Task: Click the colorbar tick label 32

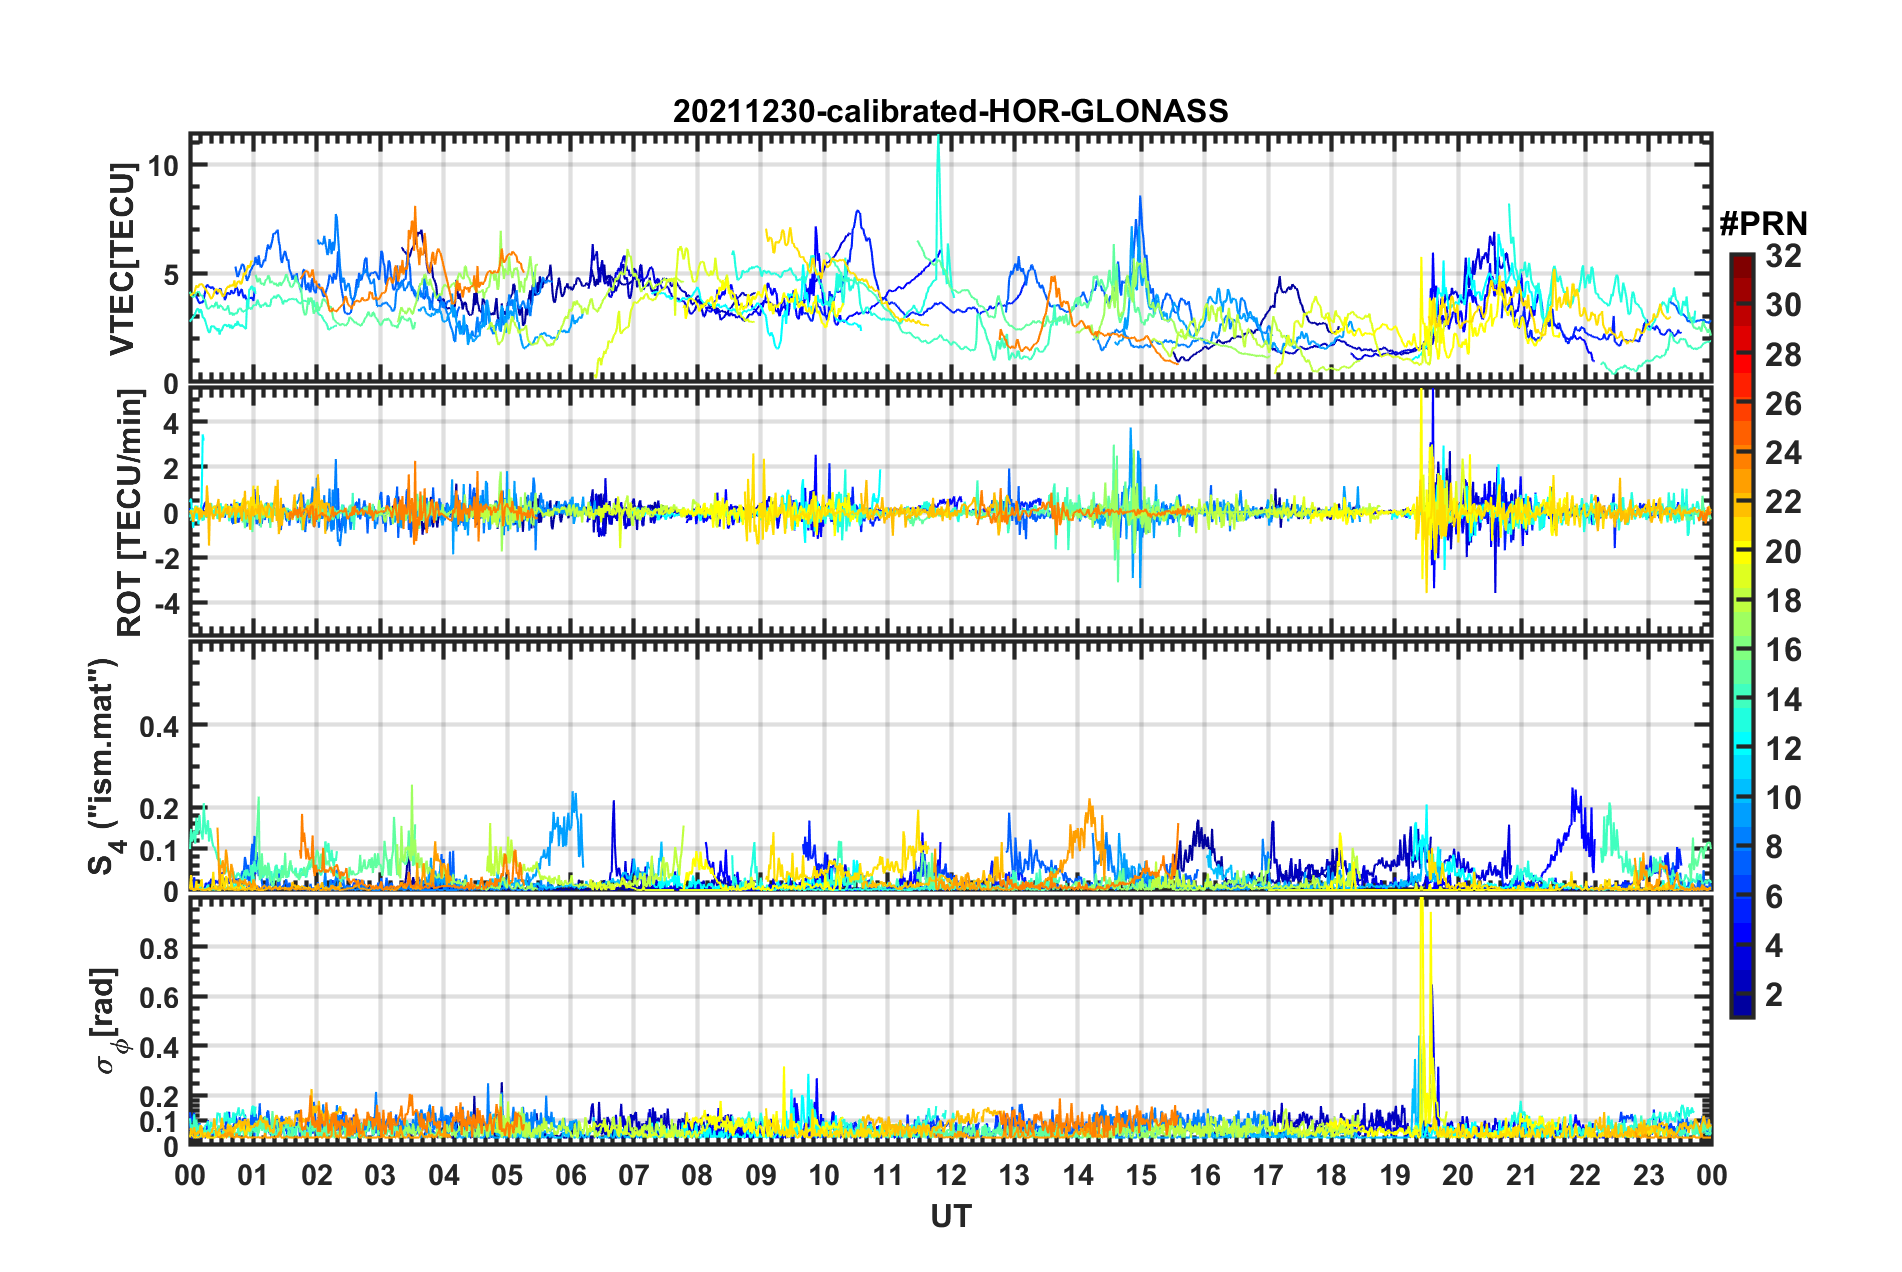Action: click(x=1782, y=257)
